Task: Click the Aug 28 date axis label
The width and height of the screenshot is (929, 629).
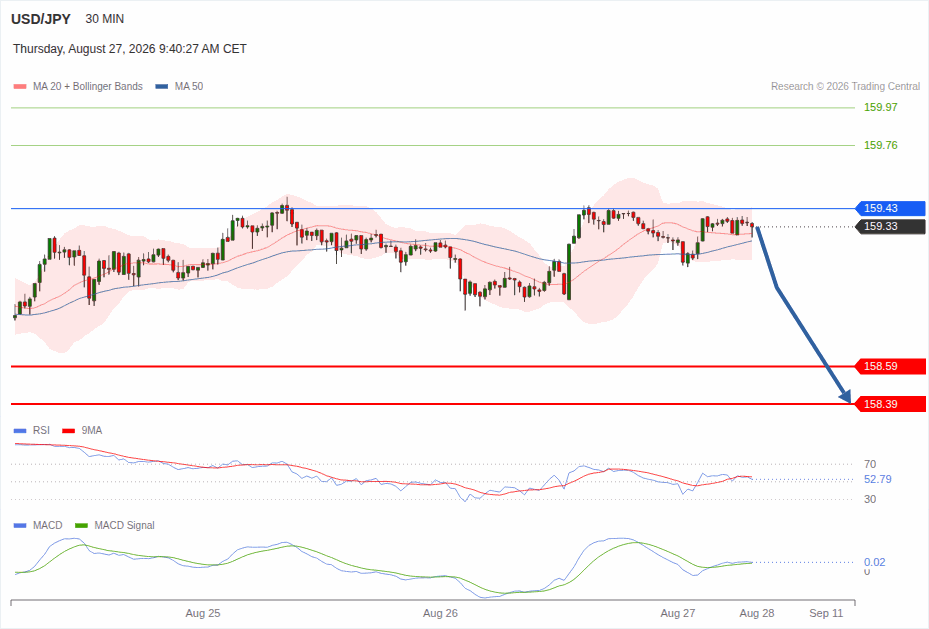Action: tap(757, 613)
